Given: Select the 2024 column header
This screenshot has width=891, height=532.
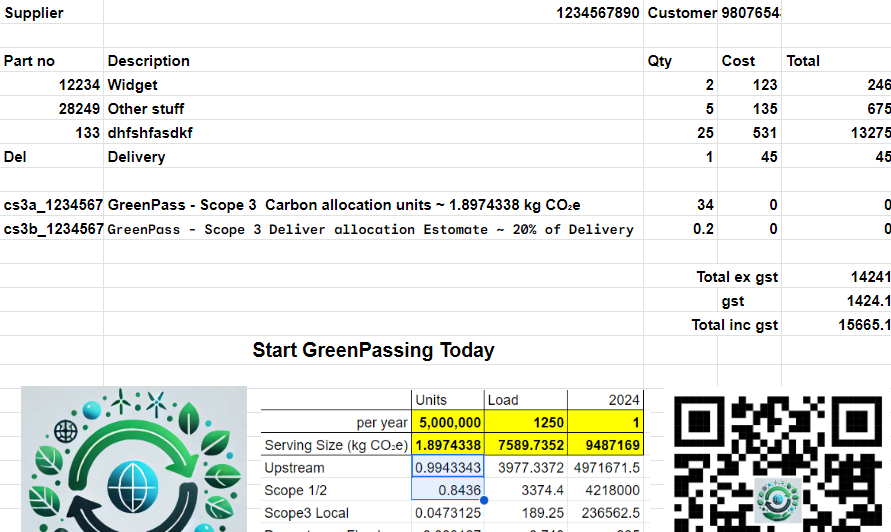Looking at the screenshot, I should 605,400.
